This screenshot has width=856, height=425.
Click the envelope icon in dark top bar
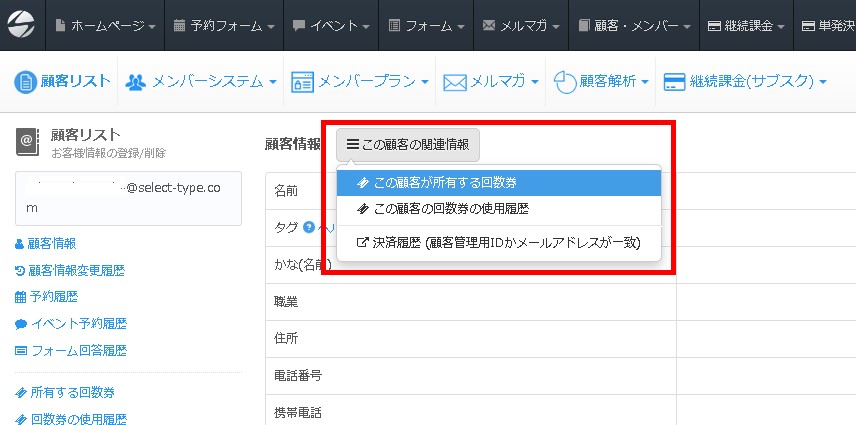tap(489, 26)
